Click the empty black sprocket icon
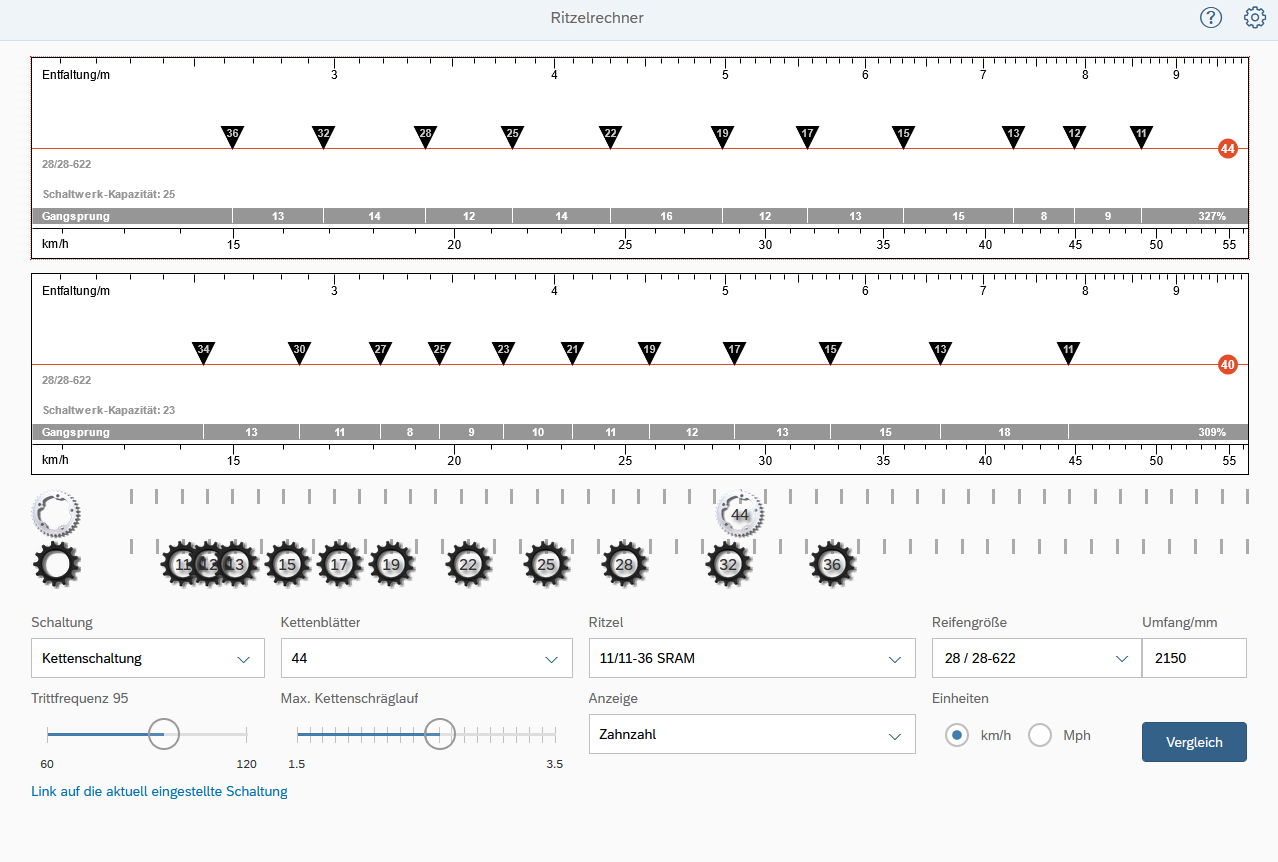The image size is (1278, 862). click(x=57, y=565)
